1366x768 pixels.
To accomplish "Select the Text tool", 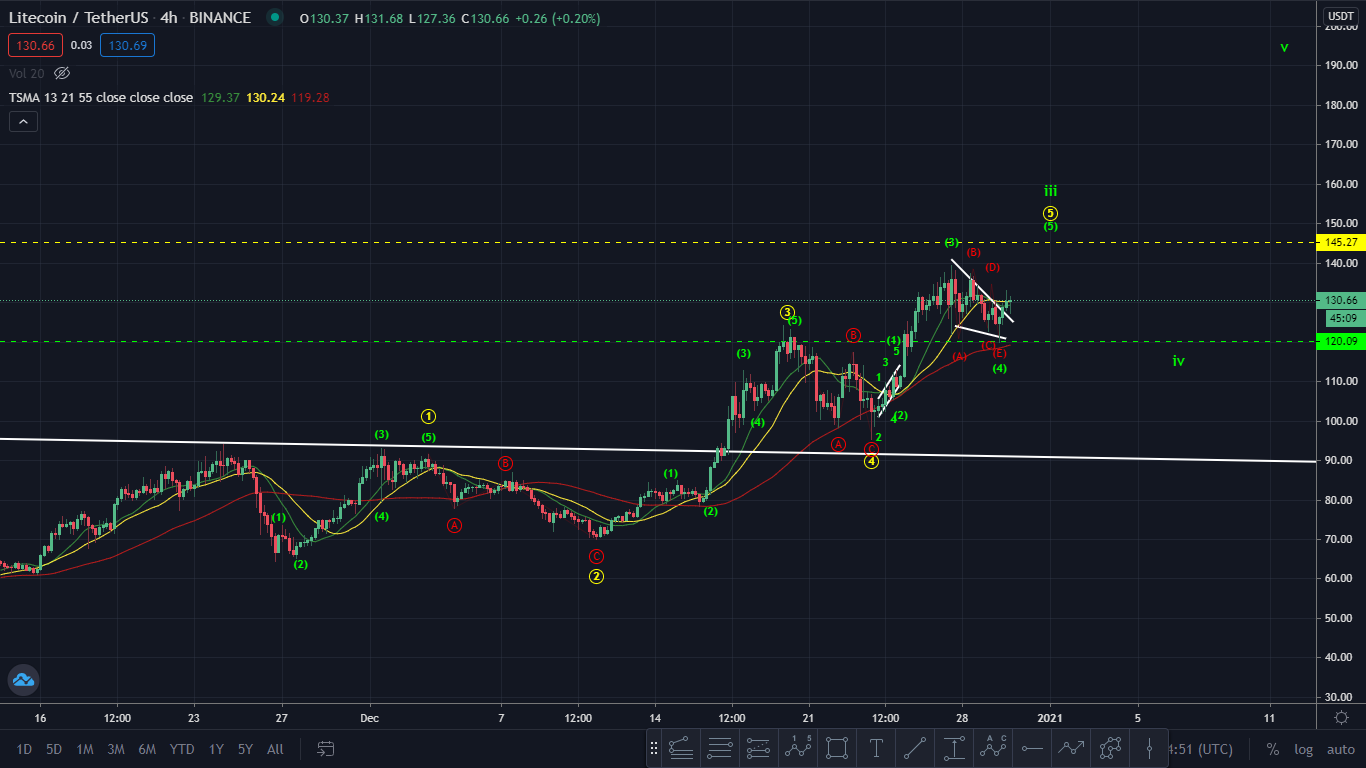I will point(876,747).
